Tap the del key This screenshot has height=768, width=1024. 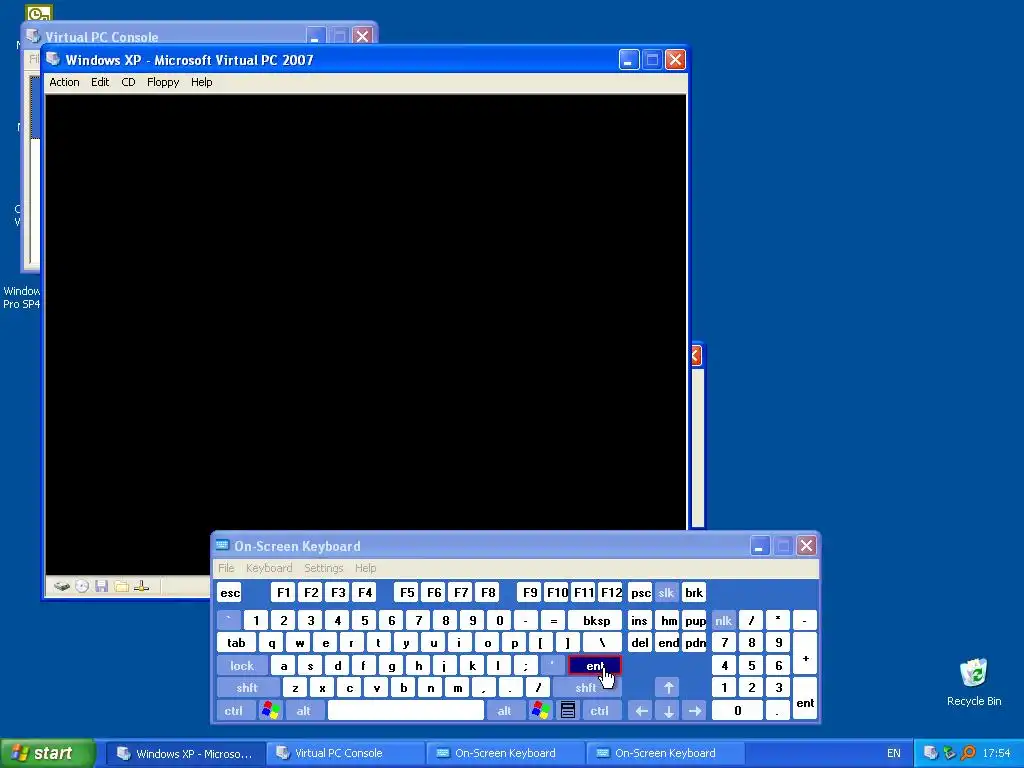[x=640, y=643]
